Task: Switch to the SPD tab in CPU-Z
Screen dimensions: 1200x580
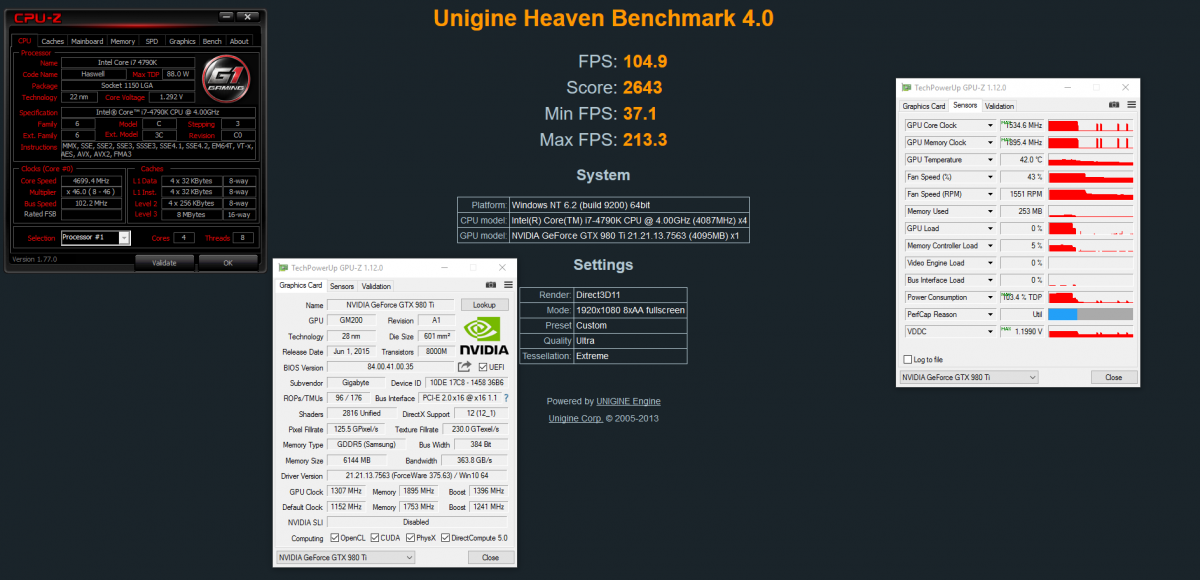Action: (152, 41)
